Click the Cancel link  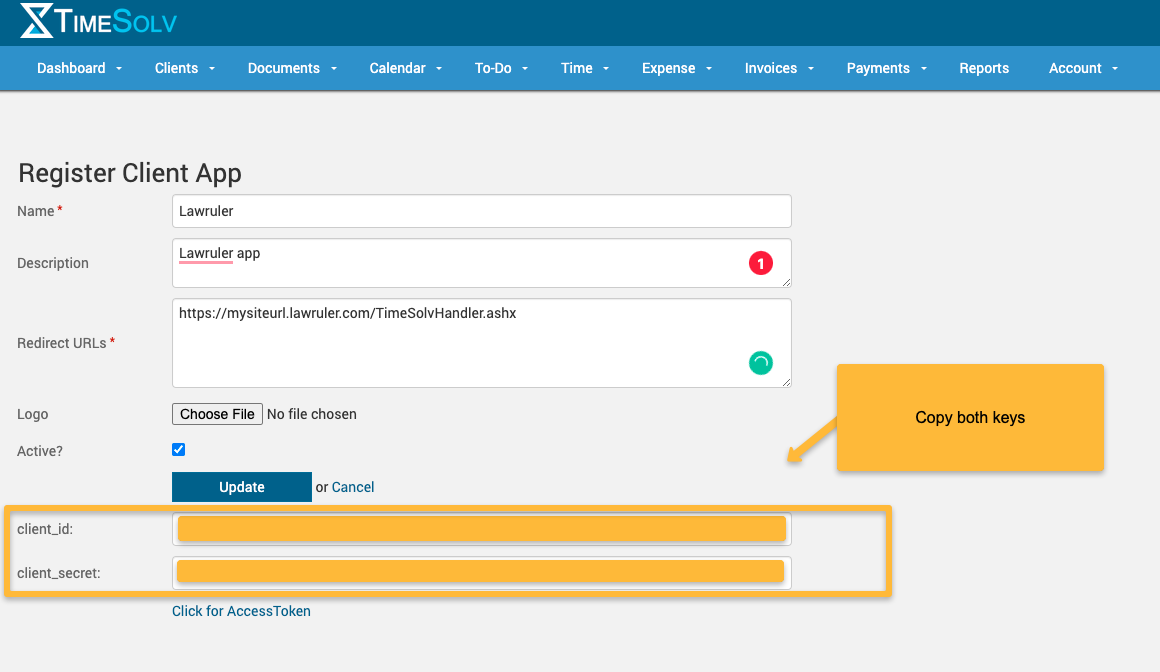(x=353, y=487)
